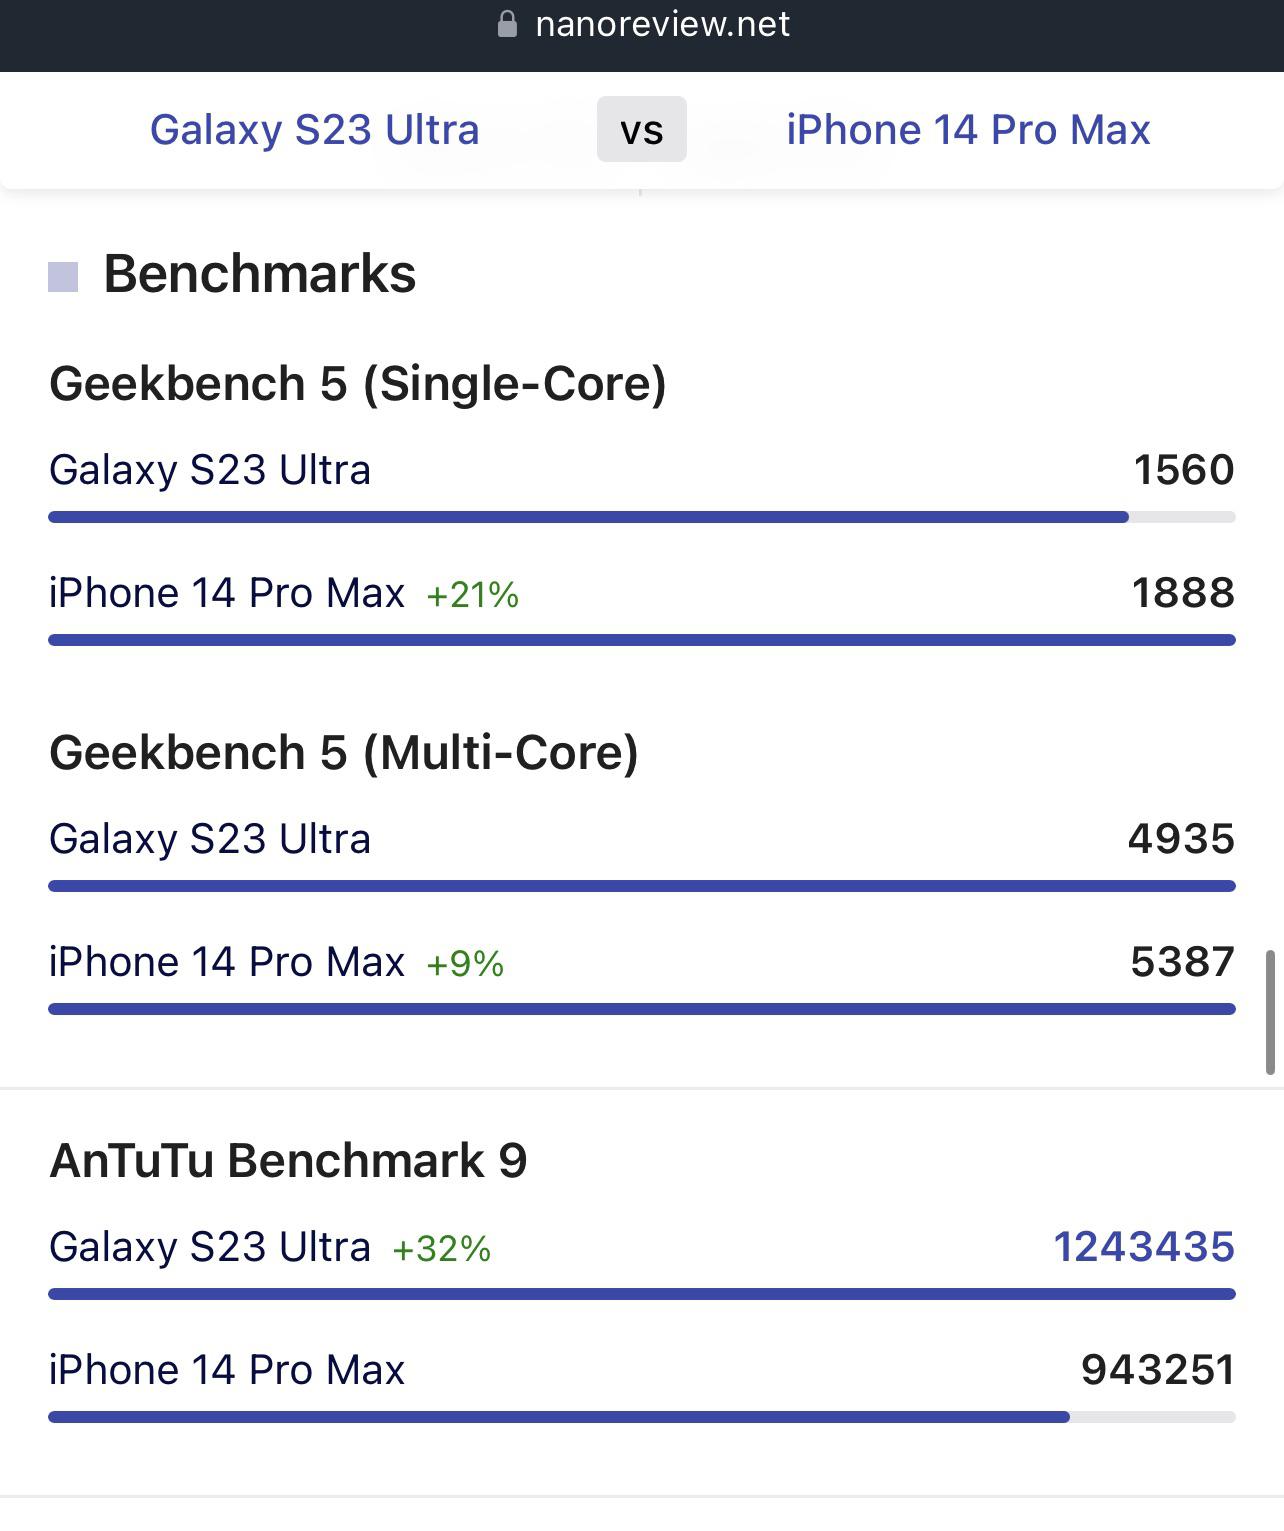1284x1531 pixels.
Task: Click the AnTuTu score 1243435 link
Action: (x=1144, y=1247)
